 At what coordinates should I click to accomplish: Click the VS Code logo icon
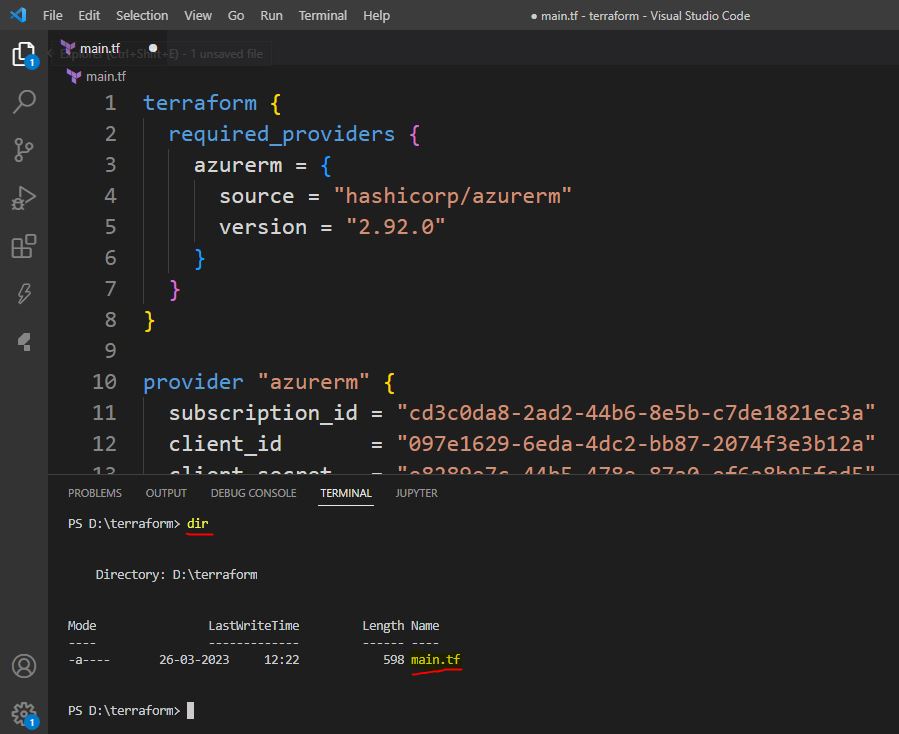17,15
